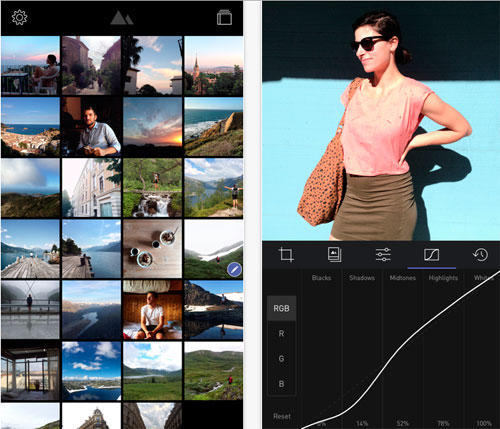Open thumbnail of palm tree silhouette and sky
The width and height of the screenshot is (500, 429).
(153, 66)
